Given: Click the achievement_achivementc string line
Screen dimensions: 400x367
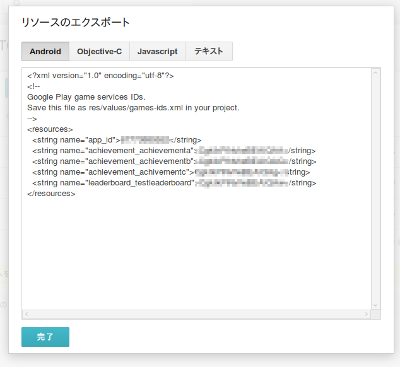Looking at the screenshot, I should point(171,172).
